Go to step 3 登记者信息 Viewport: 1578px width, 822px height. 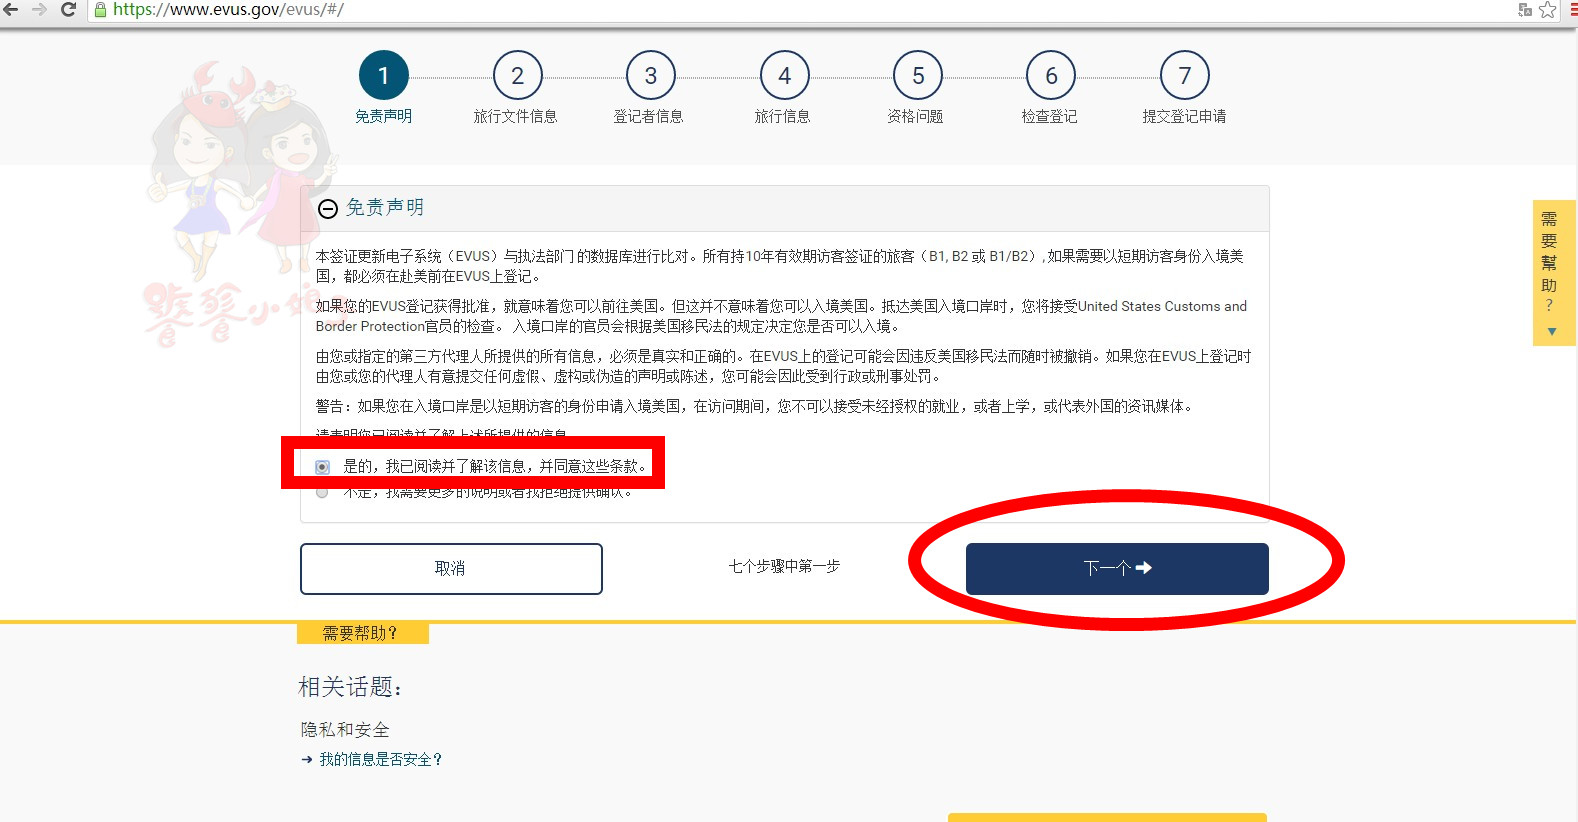click(650, 76)
